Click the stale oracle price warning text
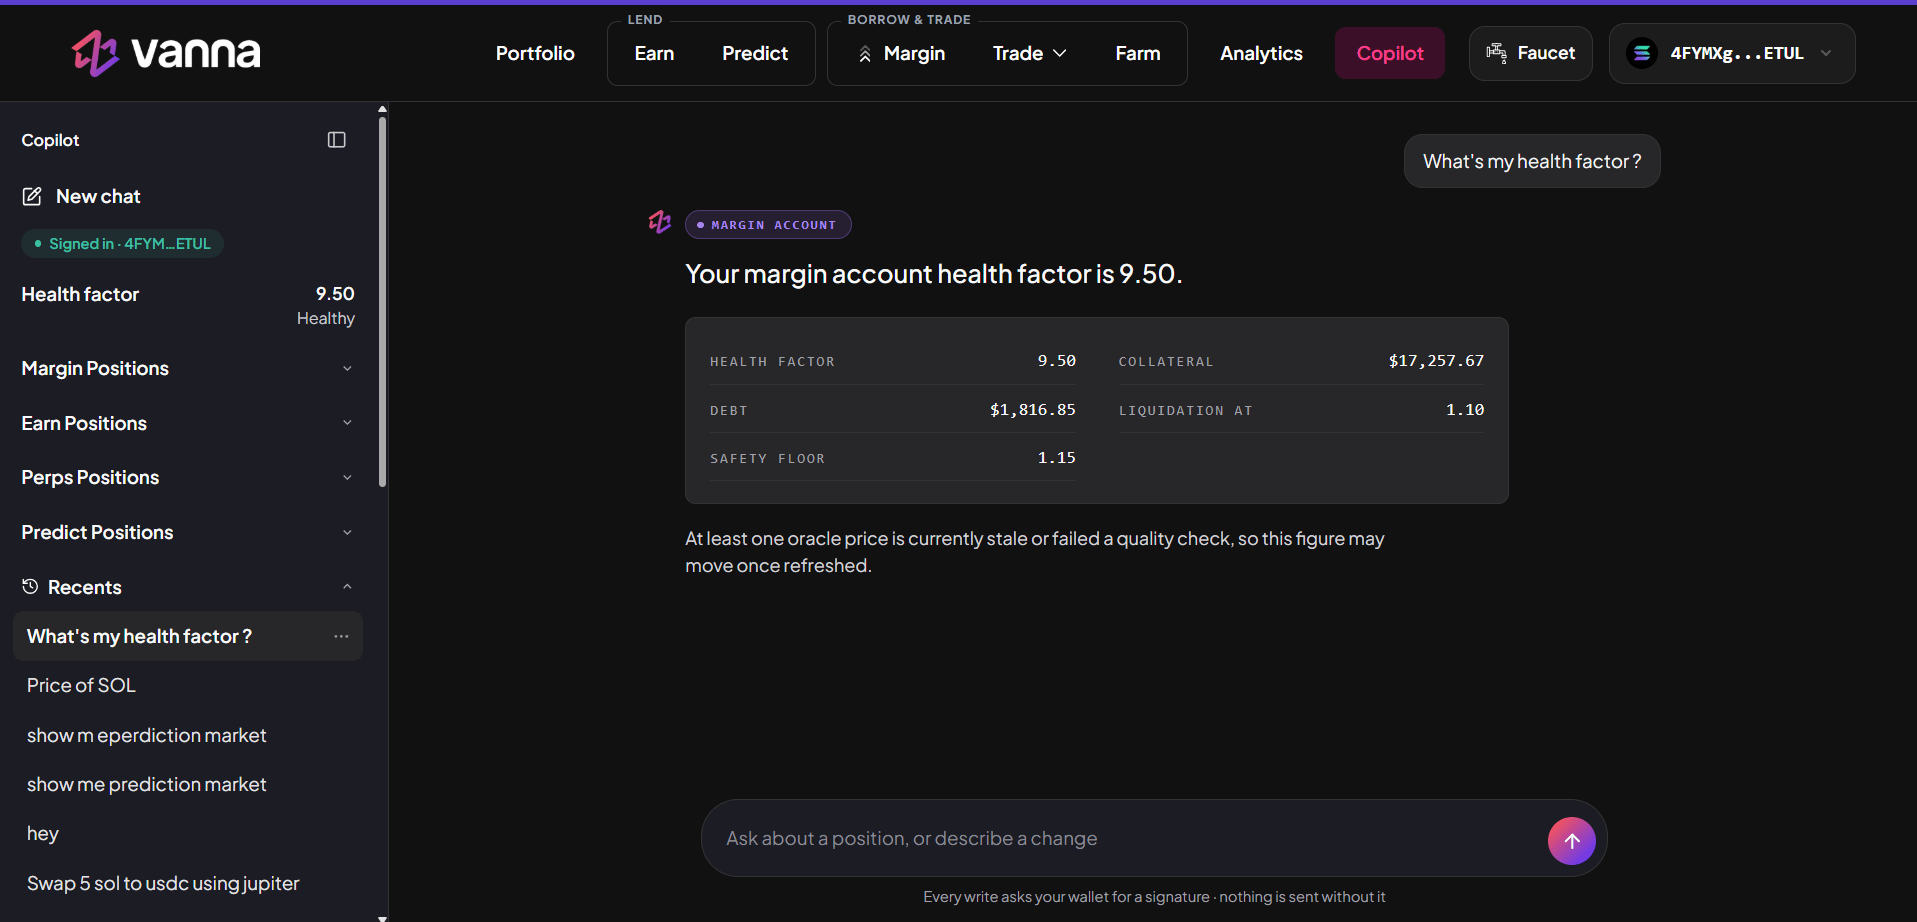The height and width of the screenshot is (922, 1917). [x=1034, y=552]
